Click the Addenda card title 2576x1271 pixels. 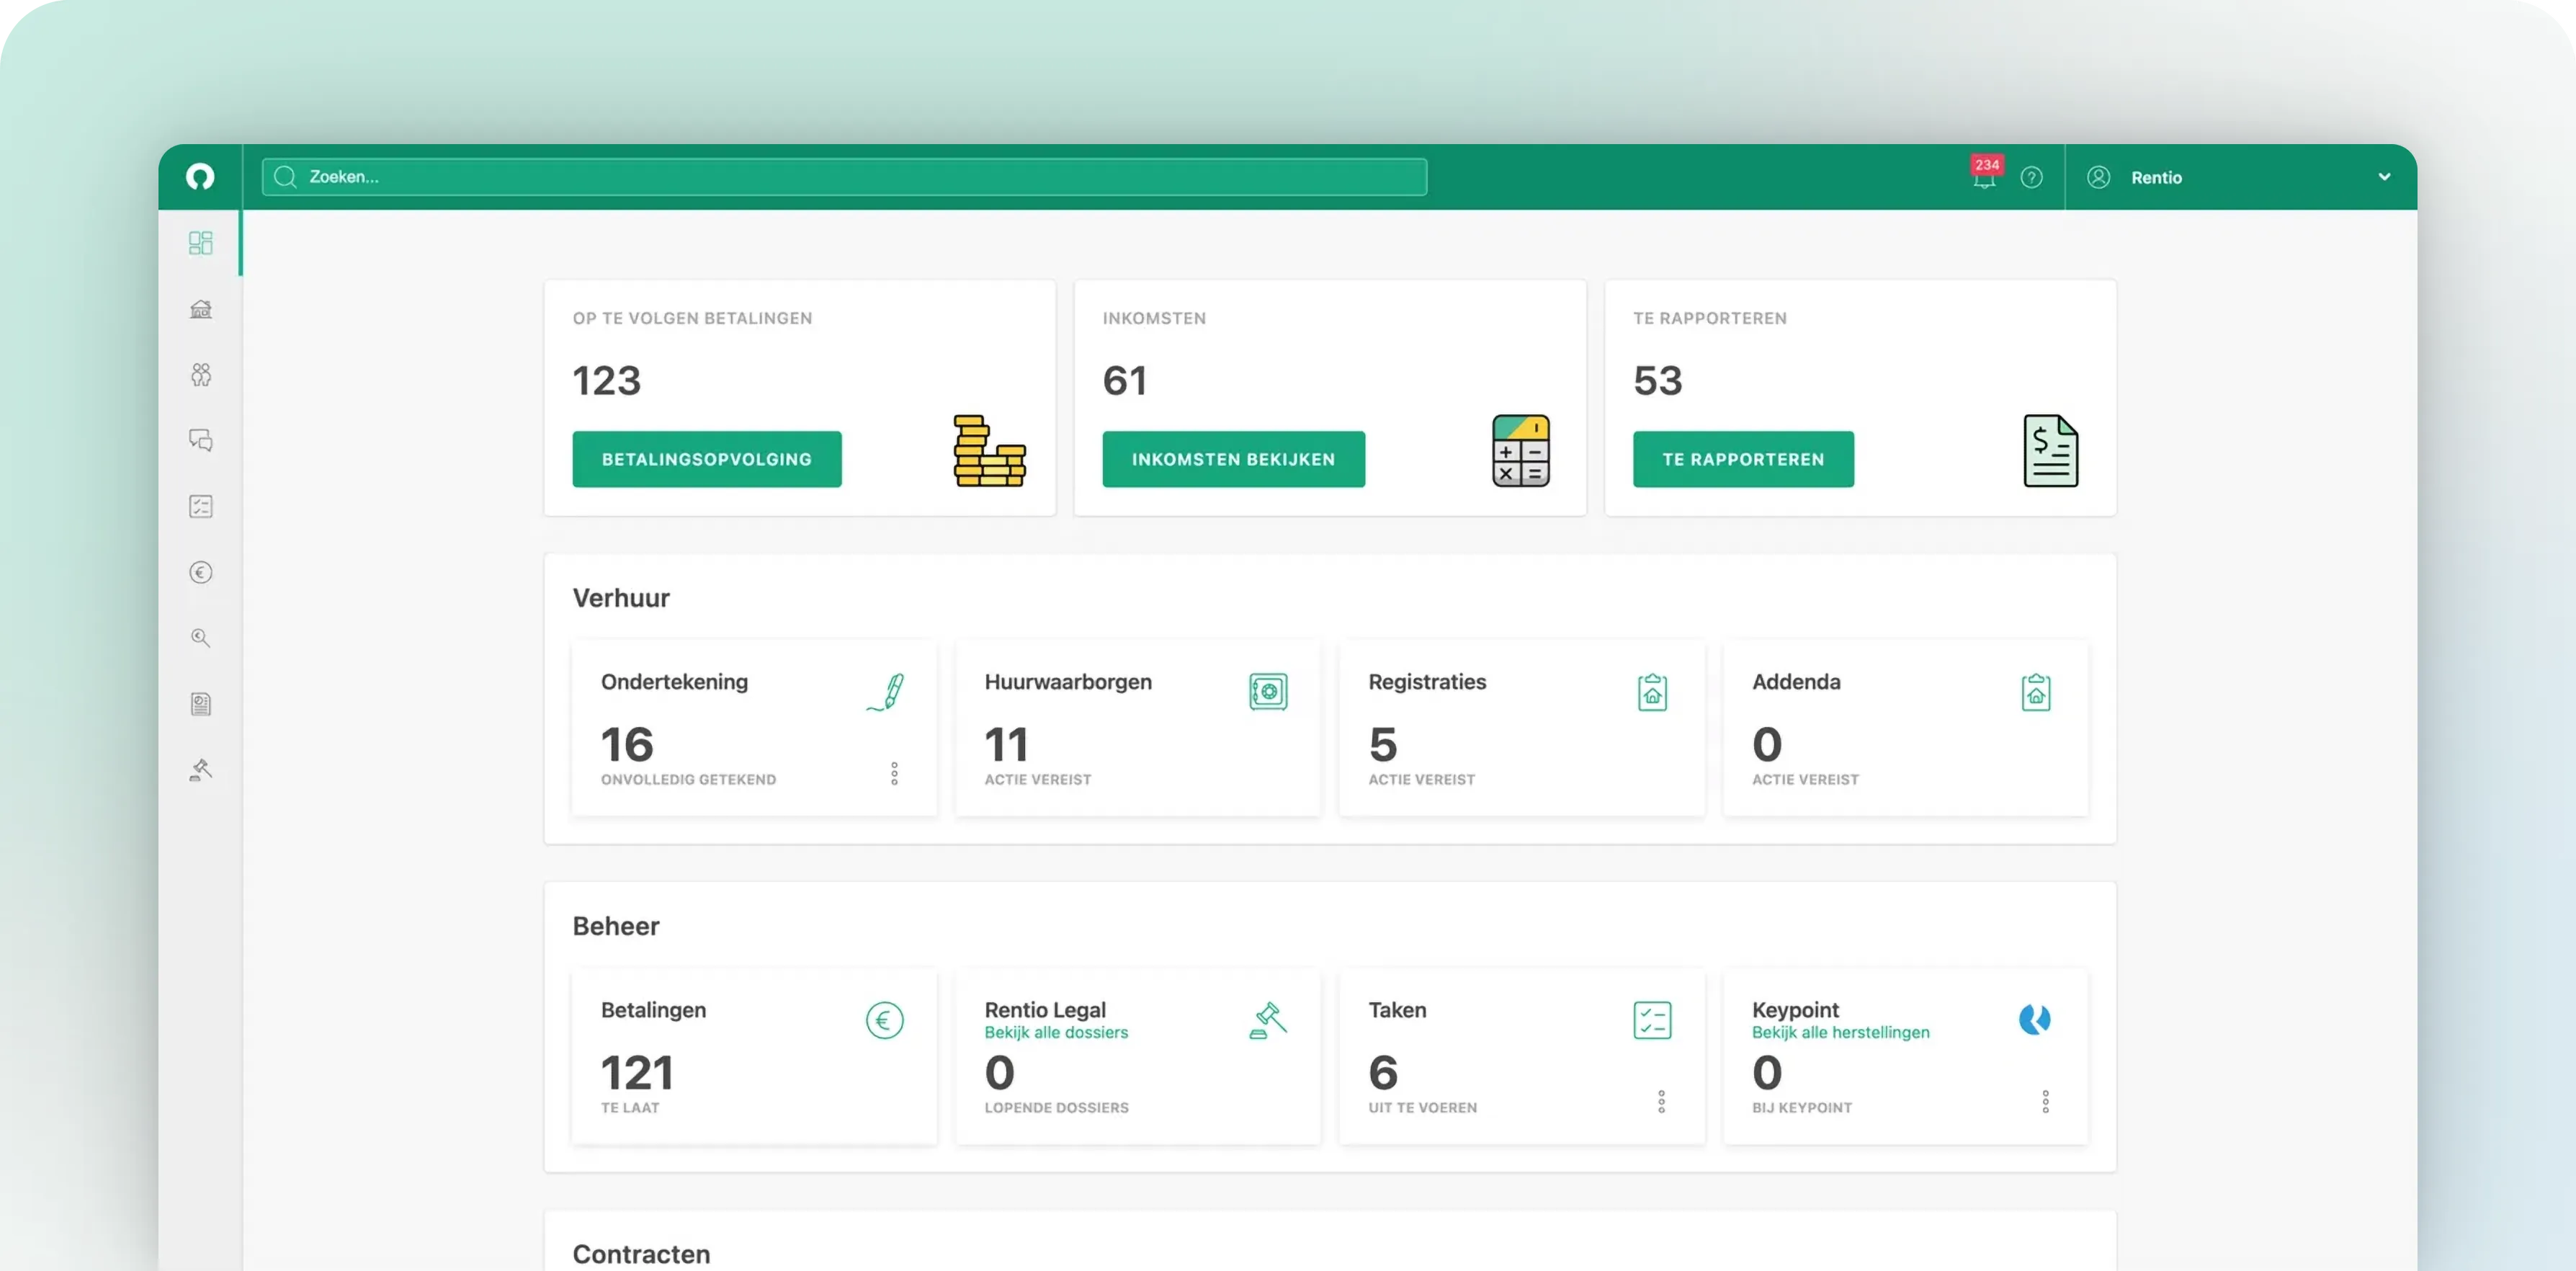click(1795, 682)
